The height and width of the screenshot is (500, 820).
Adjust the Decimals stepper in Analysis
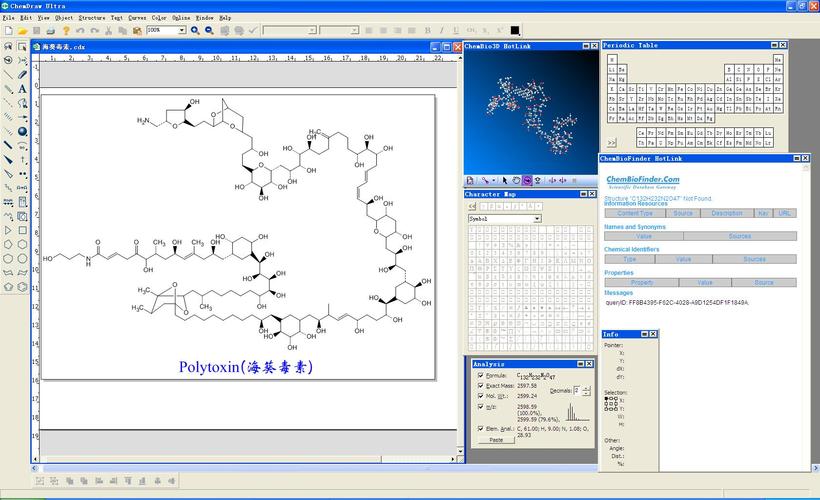tap(586, 391)
